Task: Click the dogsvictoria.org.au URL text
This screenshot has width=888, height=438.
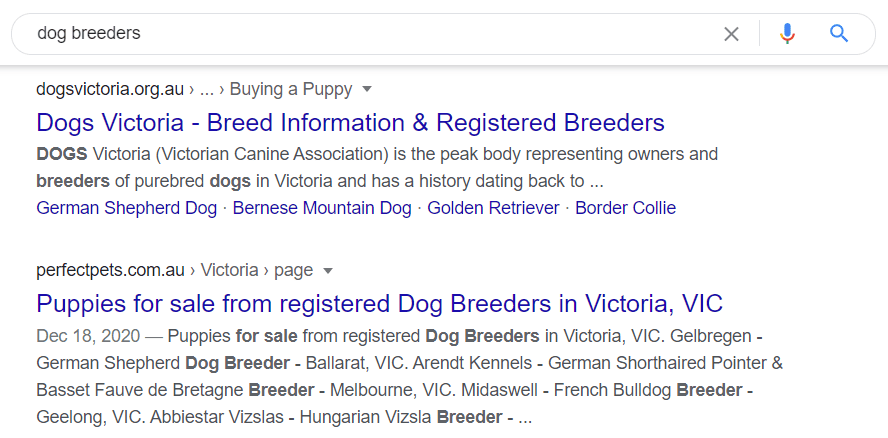Action: 110,89
